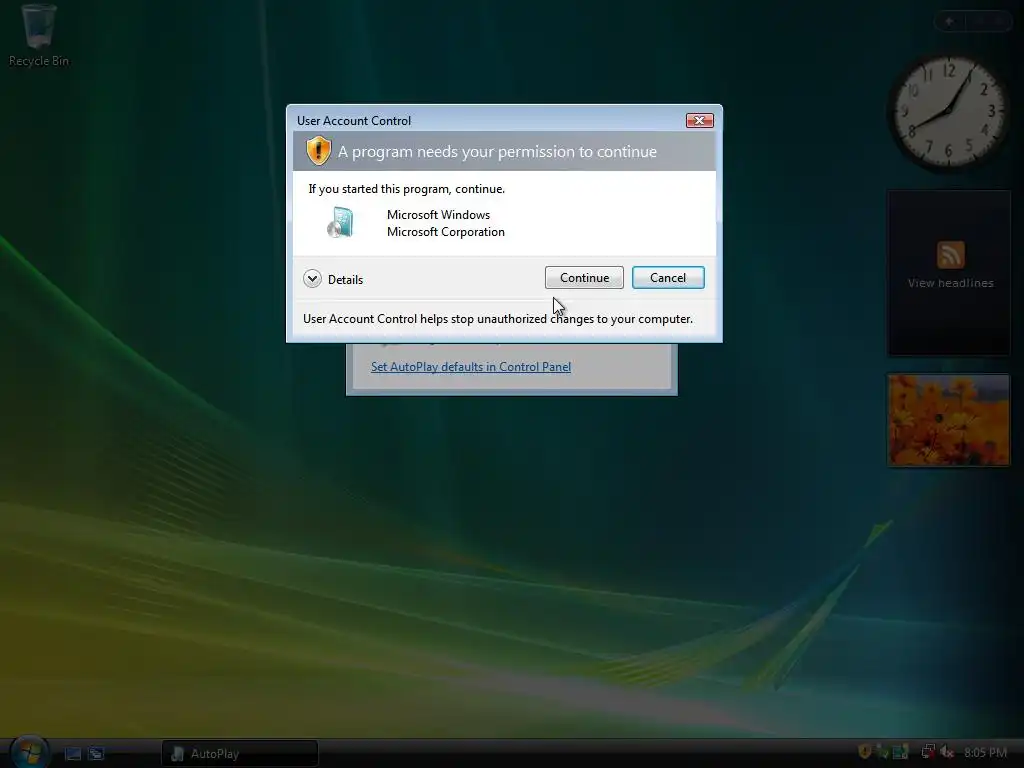Expand the Details section
This screenshot has width=1024, height=768.
coord(333,280)
